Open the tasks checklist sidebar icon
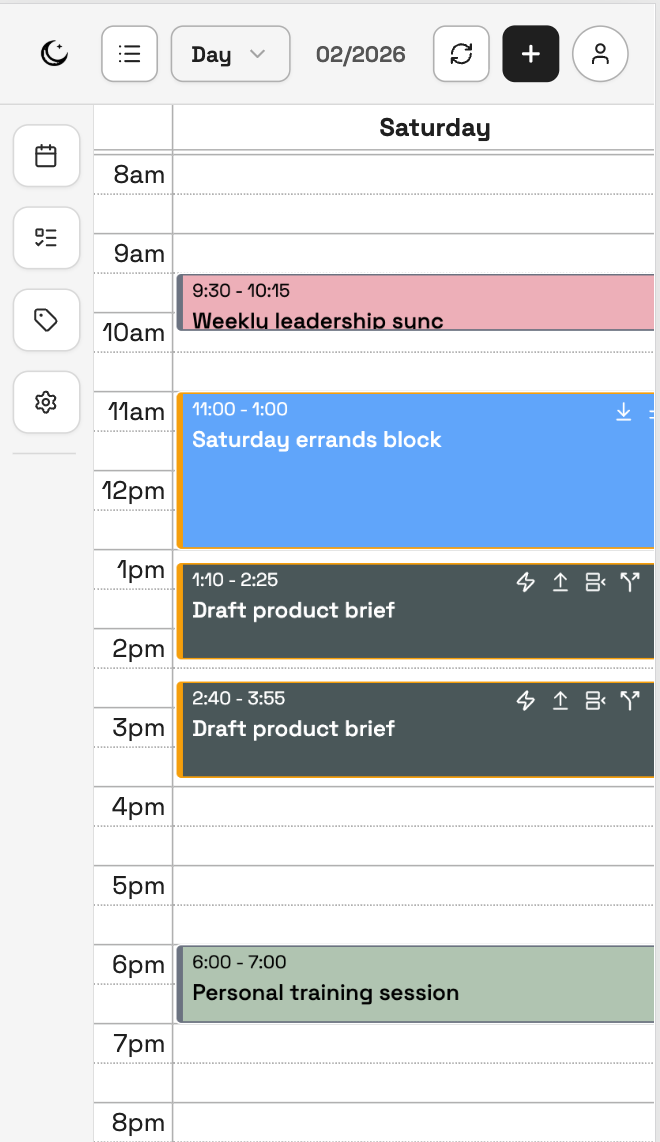Screen dimensions: 660x1142 46,238
